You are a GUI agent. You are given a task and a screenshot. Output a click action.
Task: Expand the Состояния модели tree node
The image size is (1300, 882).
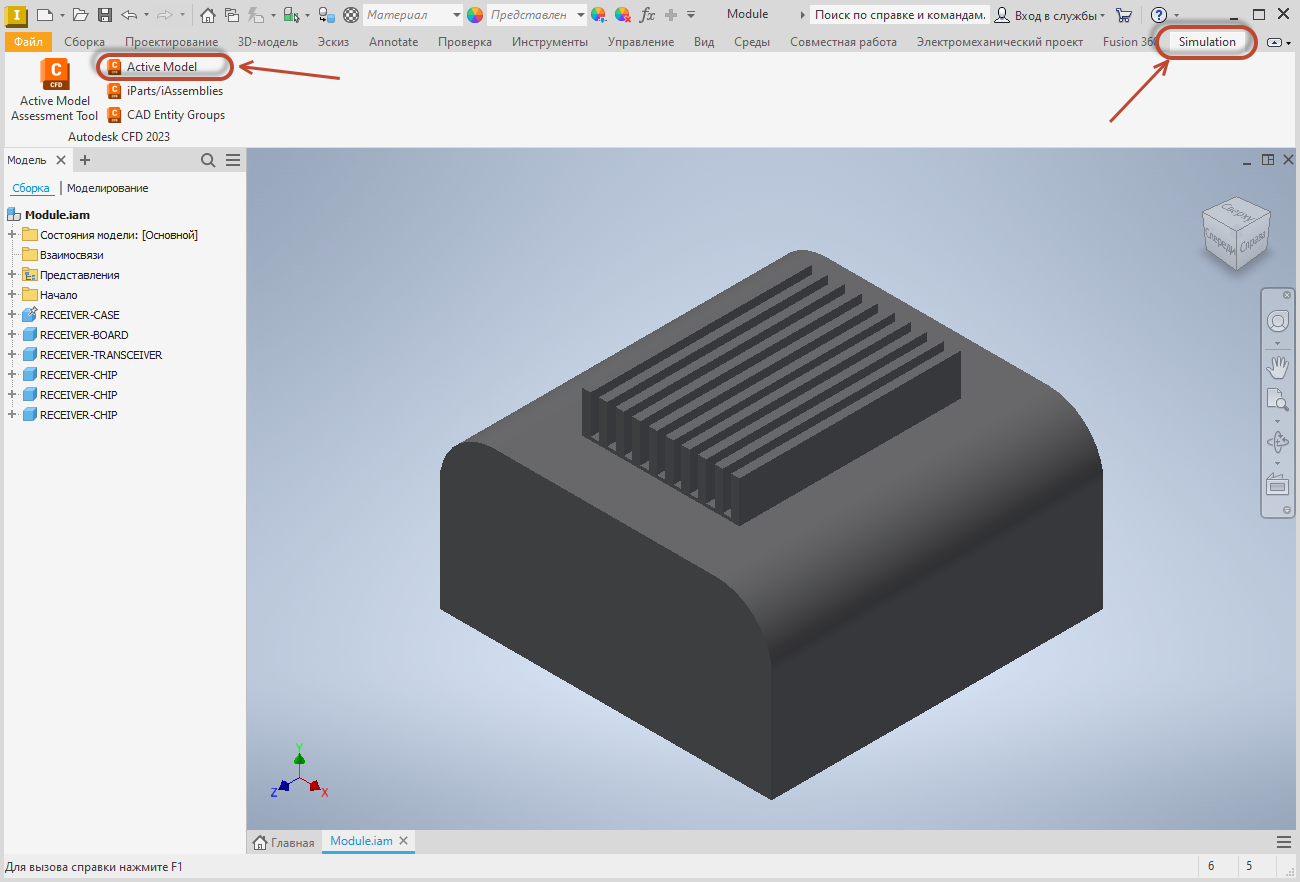tap(12, 235)
